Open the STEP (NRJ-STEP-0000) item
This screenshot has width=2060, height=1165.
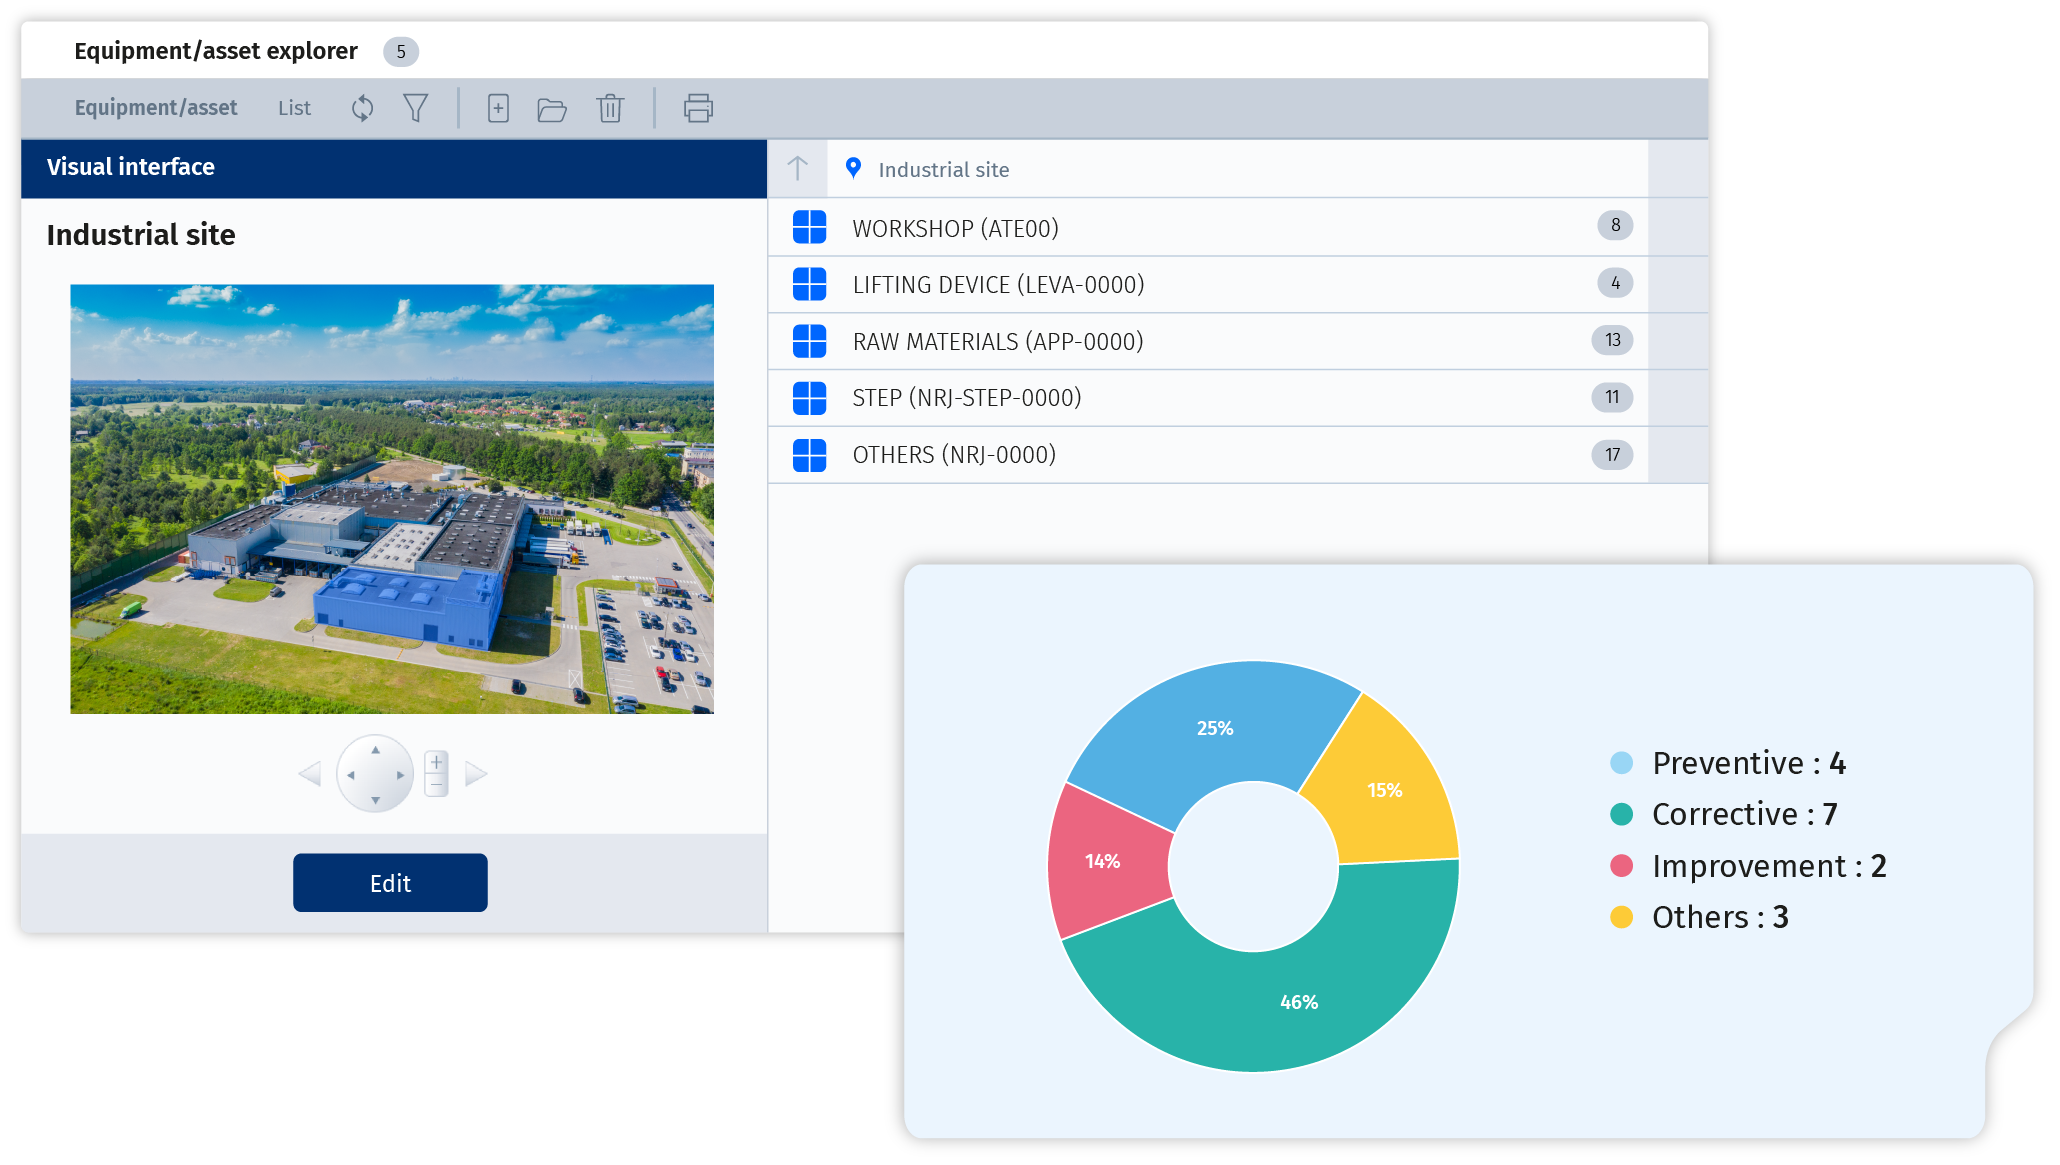pyautogui.click(x=966, y=398)
